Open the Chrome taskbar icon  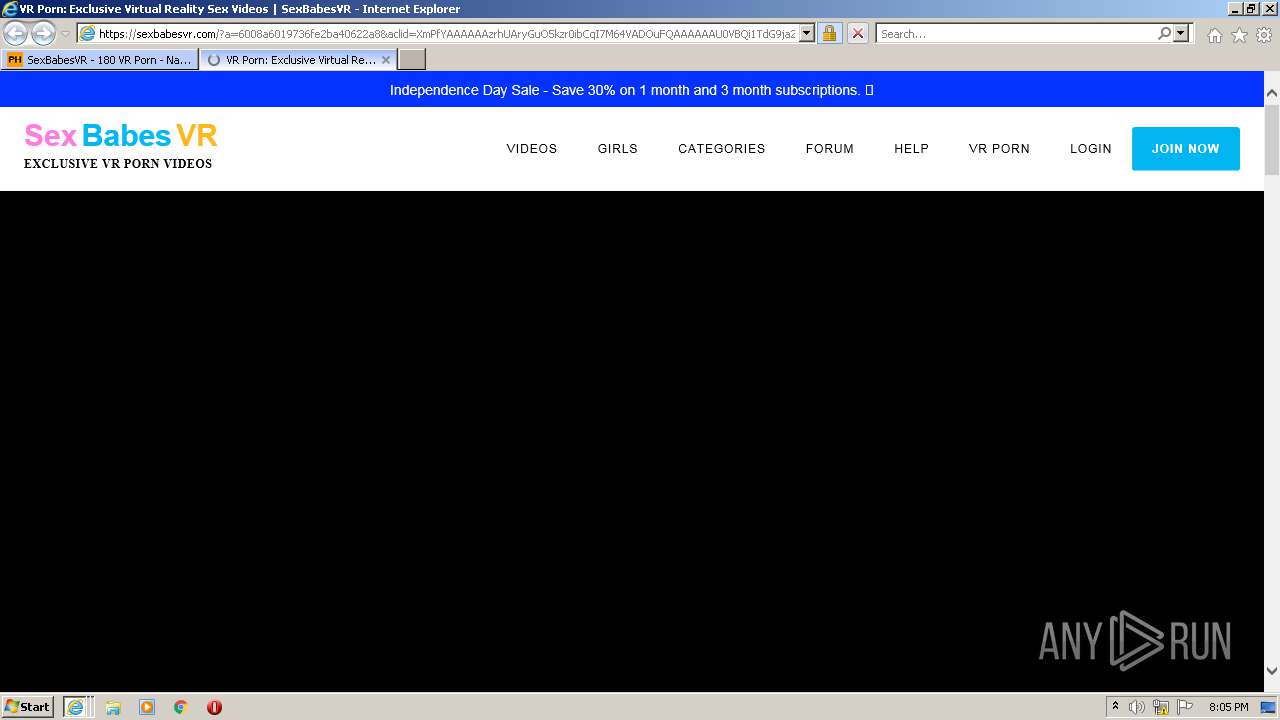tap(181, 707)
